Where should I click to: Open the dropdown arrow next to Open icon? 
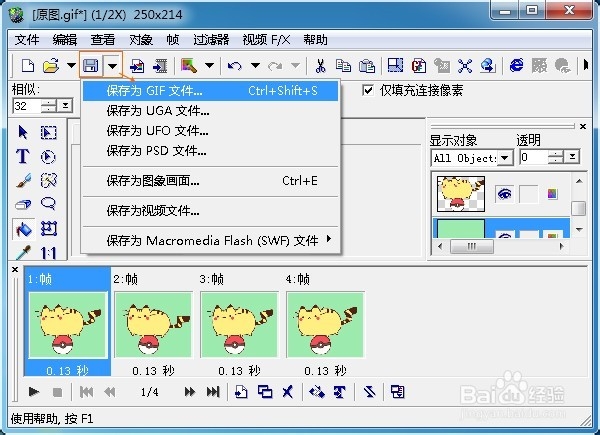pos(71,65)
